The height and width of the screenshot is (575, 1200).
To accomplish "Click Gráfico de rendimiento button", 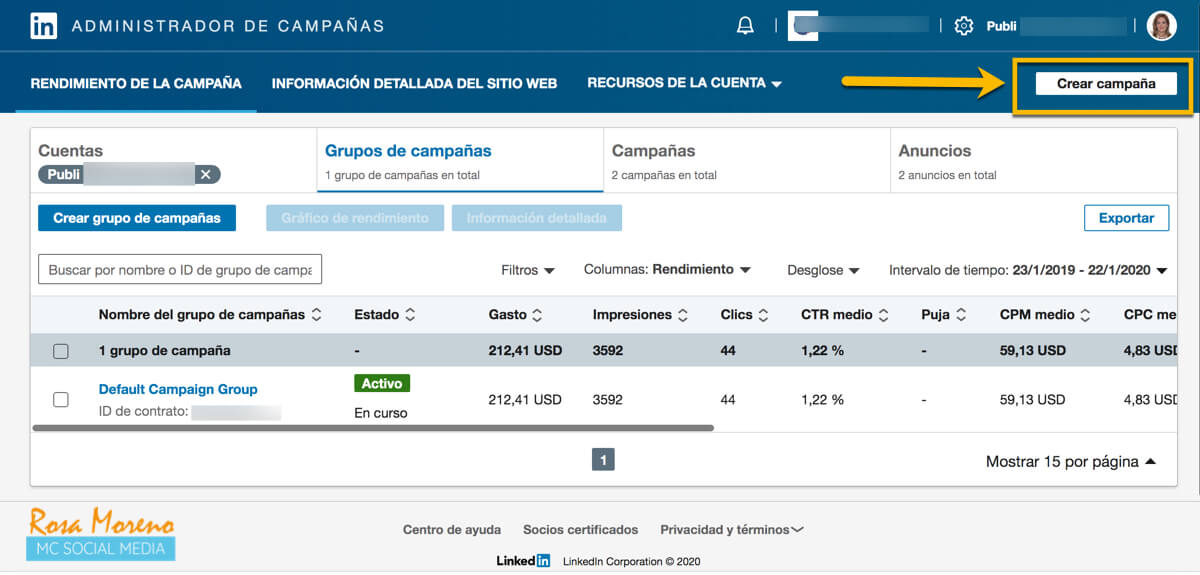I will pos(355,218).
